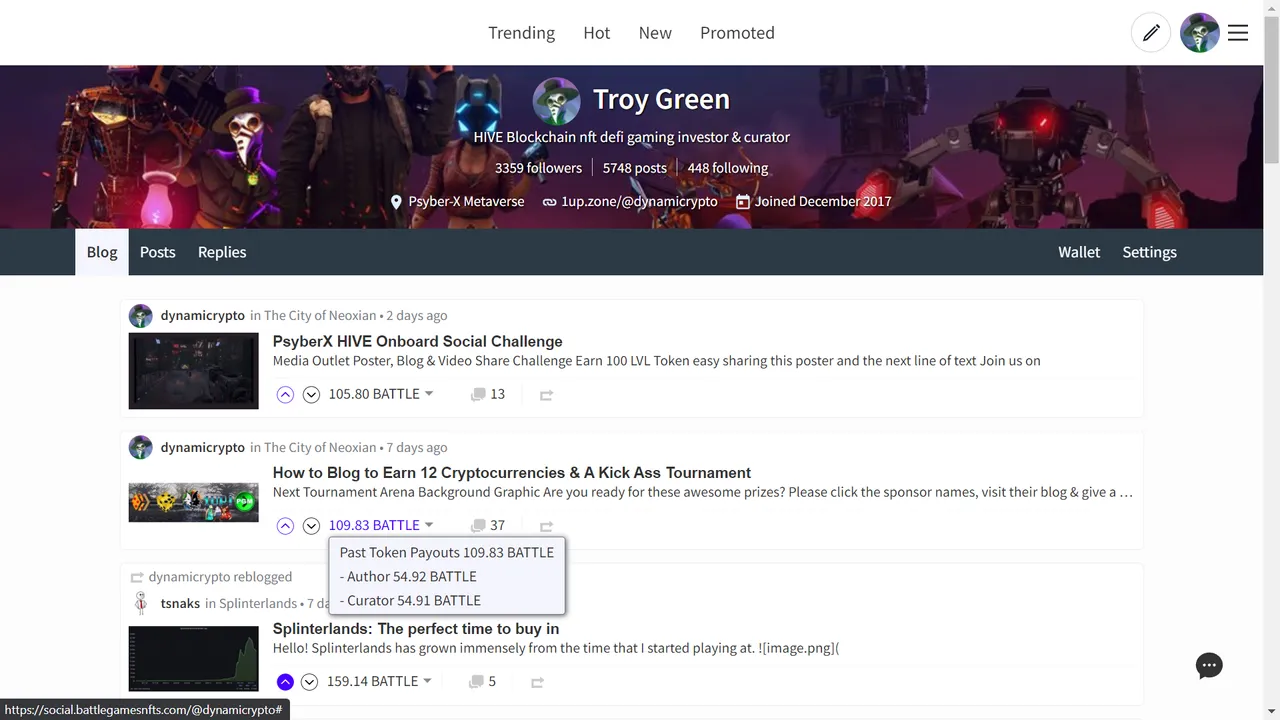Open tsnaks author profile link
The height and width of the screenshot is (720, 1280).
[x=180, y=603]
